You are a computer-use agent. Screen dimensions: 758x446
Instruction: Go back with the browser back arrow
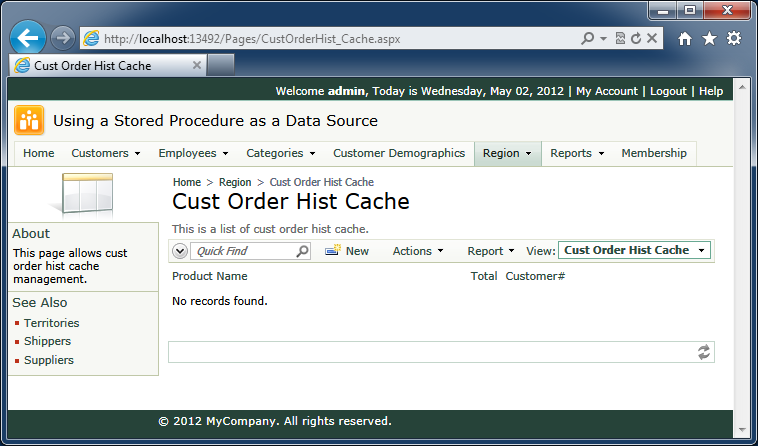pos(28,38)
